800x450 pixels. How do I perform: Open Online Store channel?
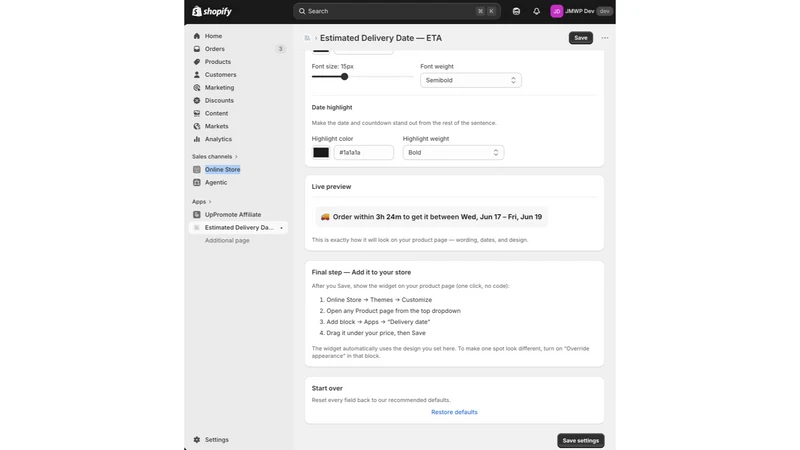(x=222, y=169)
